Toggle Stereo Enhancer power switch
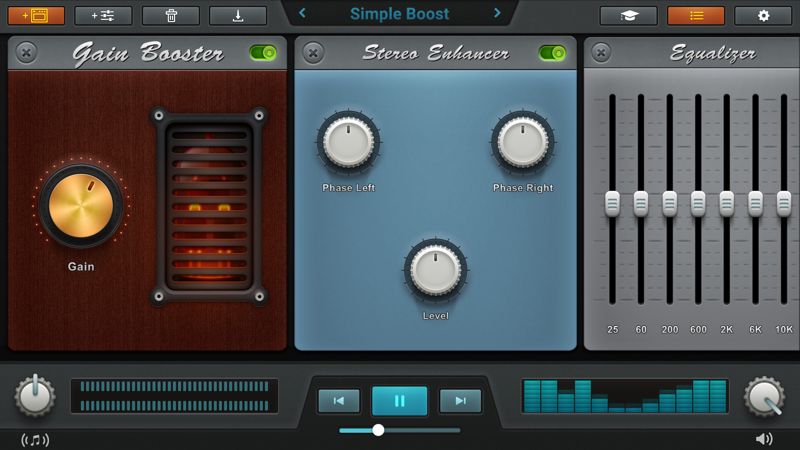Viewport: 800px width, 450px height. point(552,53)
